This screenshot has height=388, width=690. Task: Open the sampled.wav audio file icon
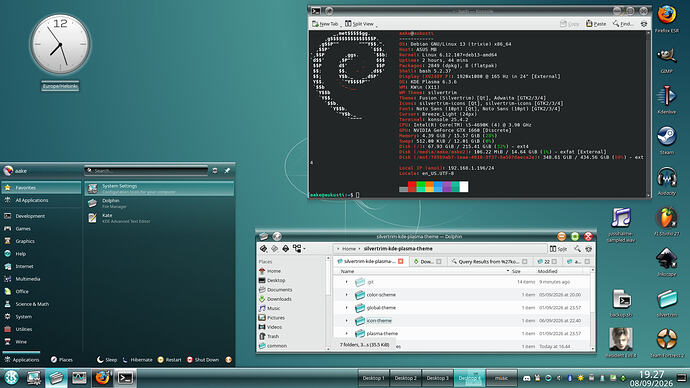click(621, 218)
